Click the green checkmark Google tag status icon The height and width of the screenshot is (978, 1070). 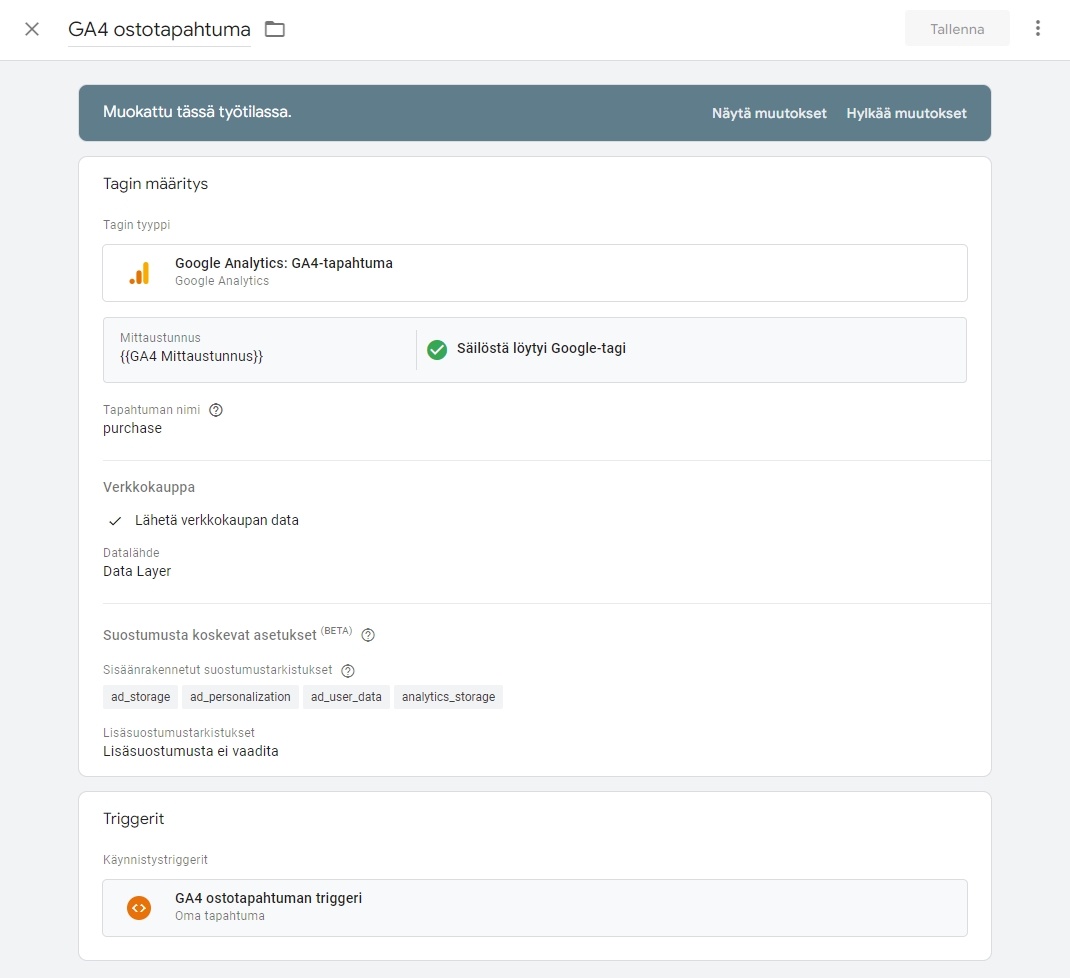(x=437, y=349)
